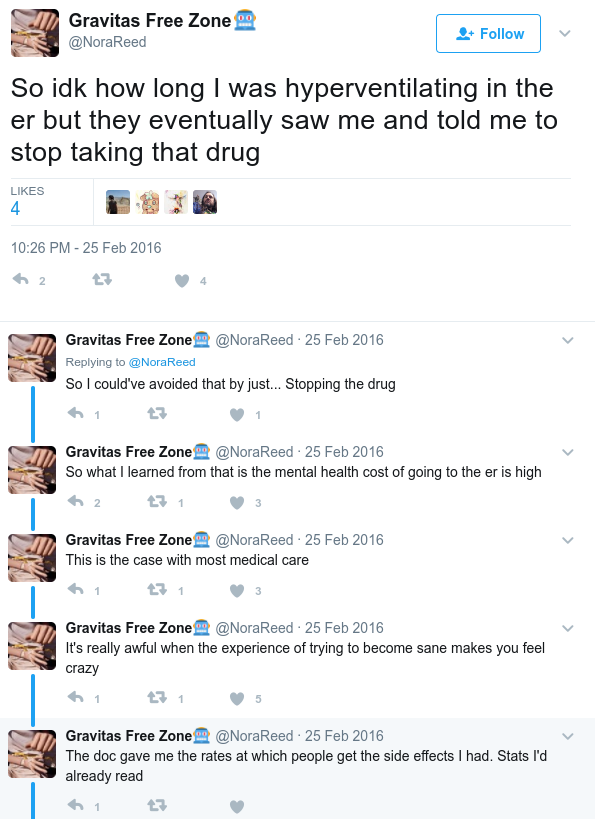Viewport: 595px width, 819px height.
Task: Open first liker's avatar in likes row
Action: coord(118,202)
